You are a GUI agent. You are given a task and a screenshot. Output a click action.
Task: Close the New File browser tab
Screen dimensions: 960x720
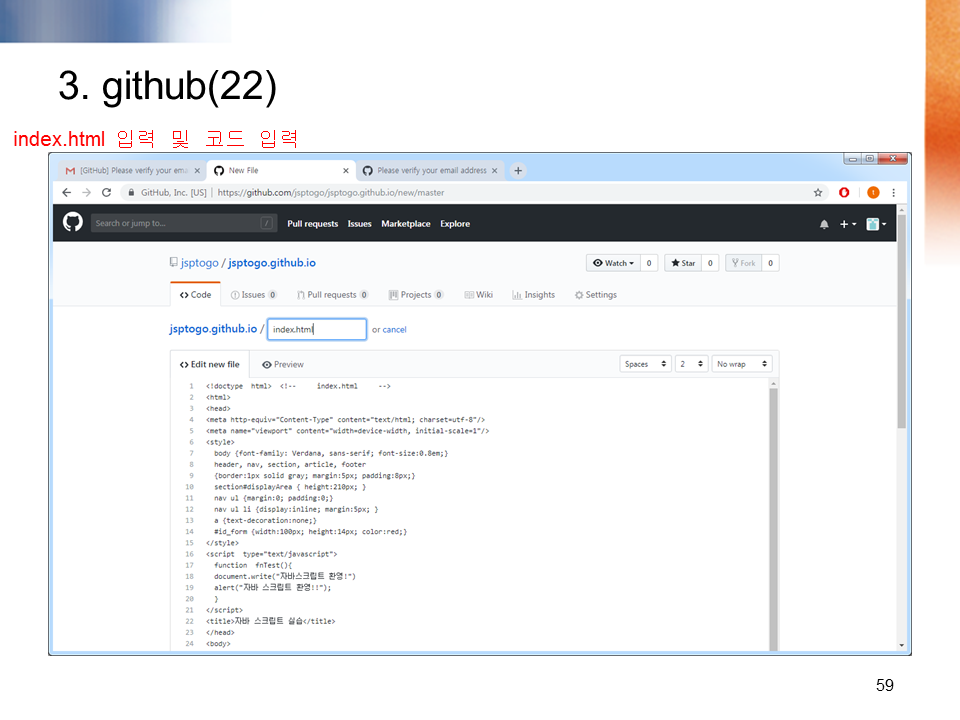(346, 171)
